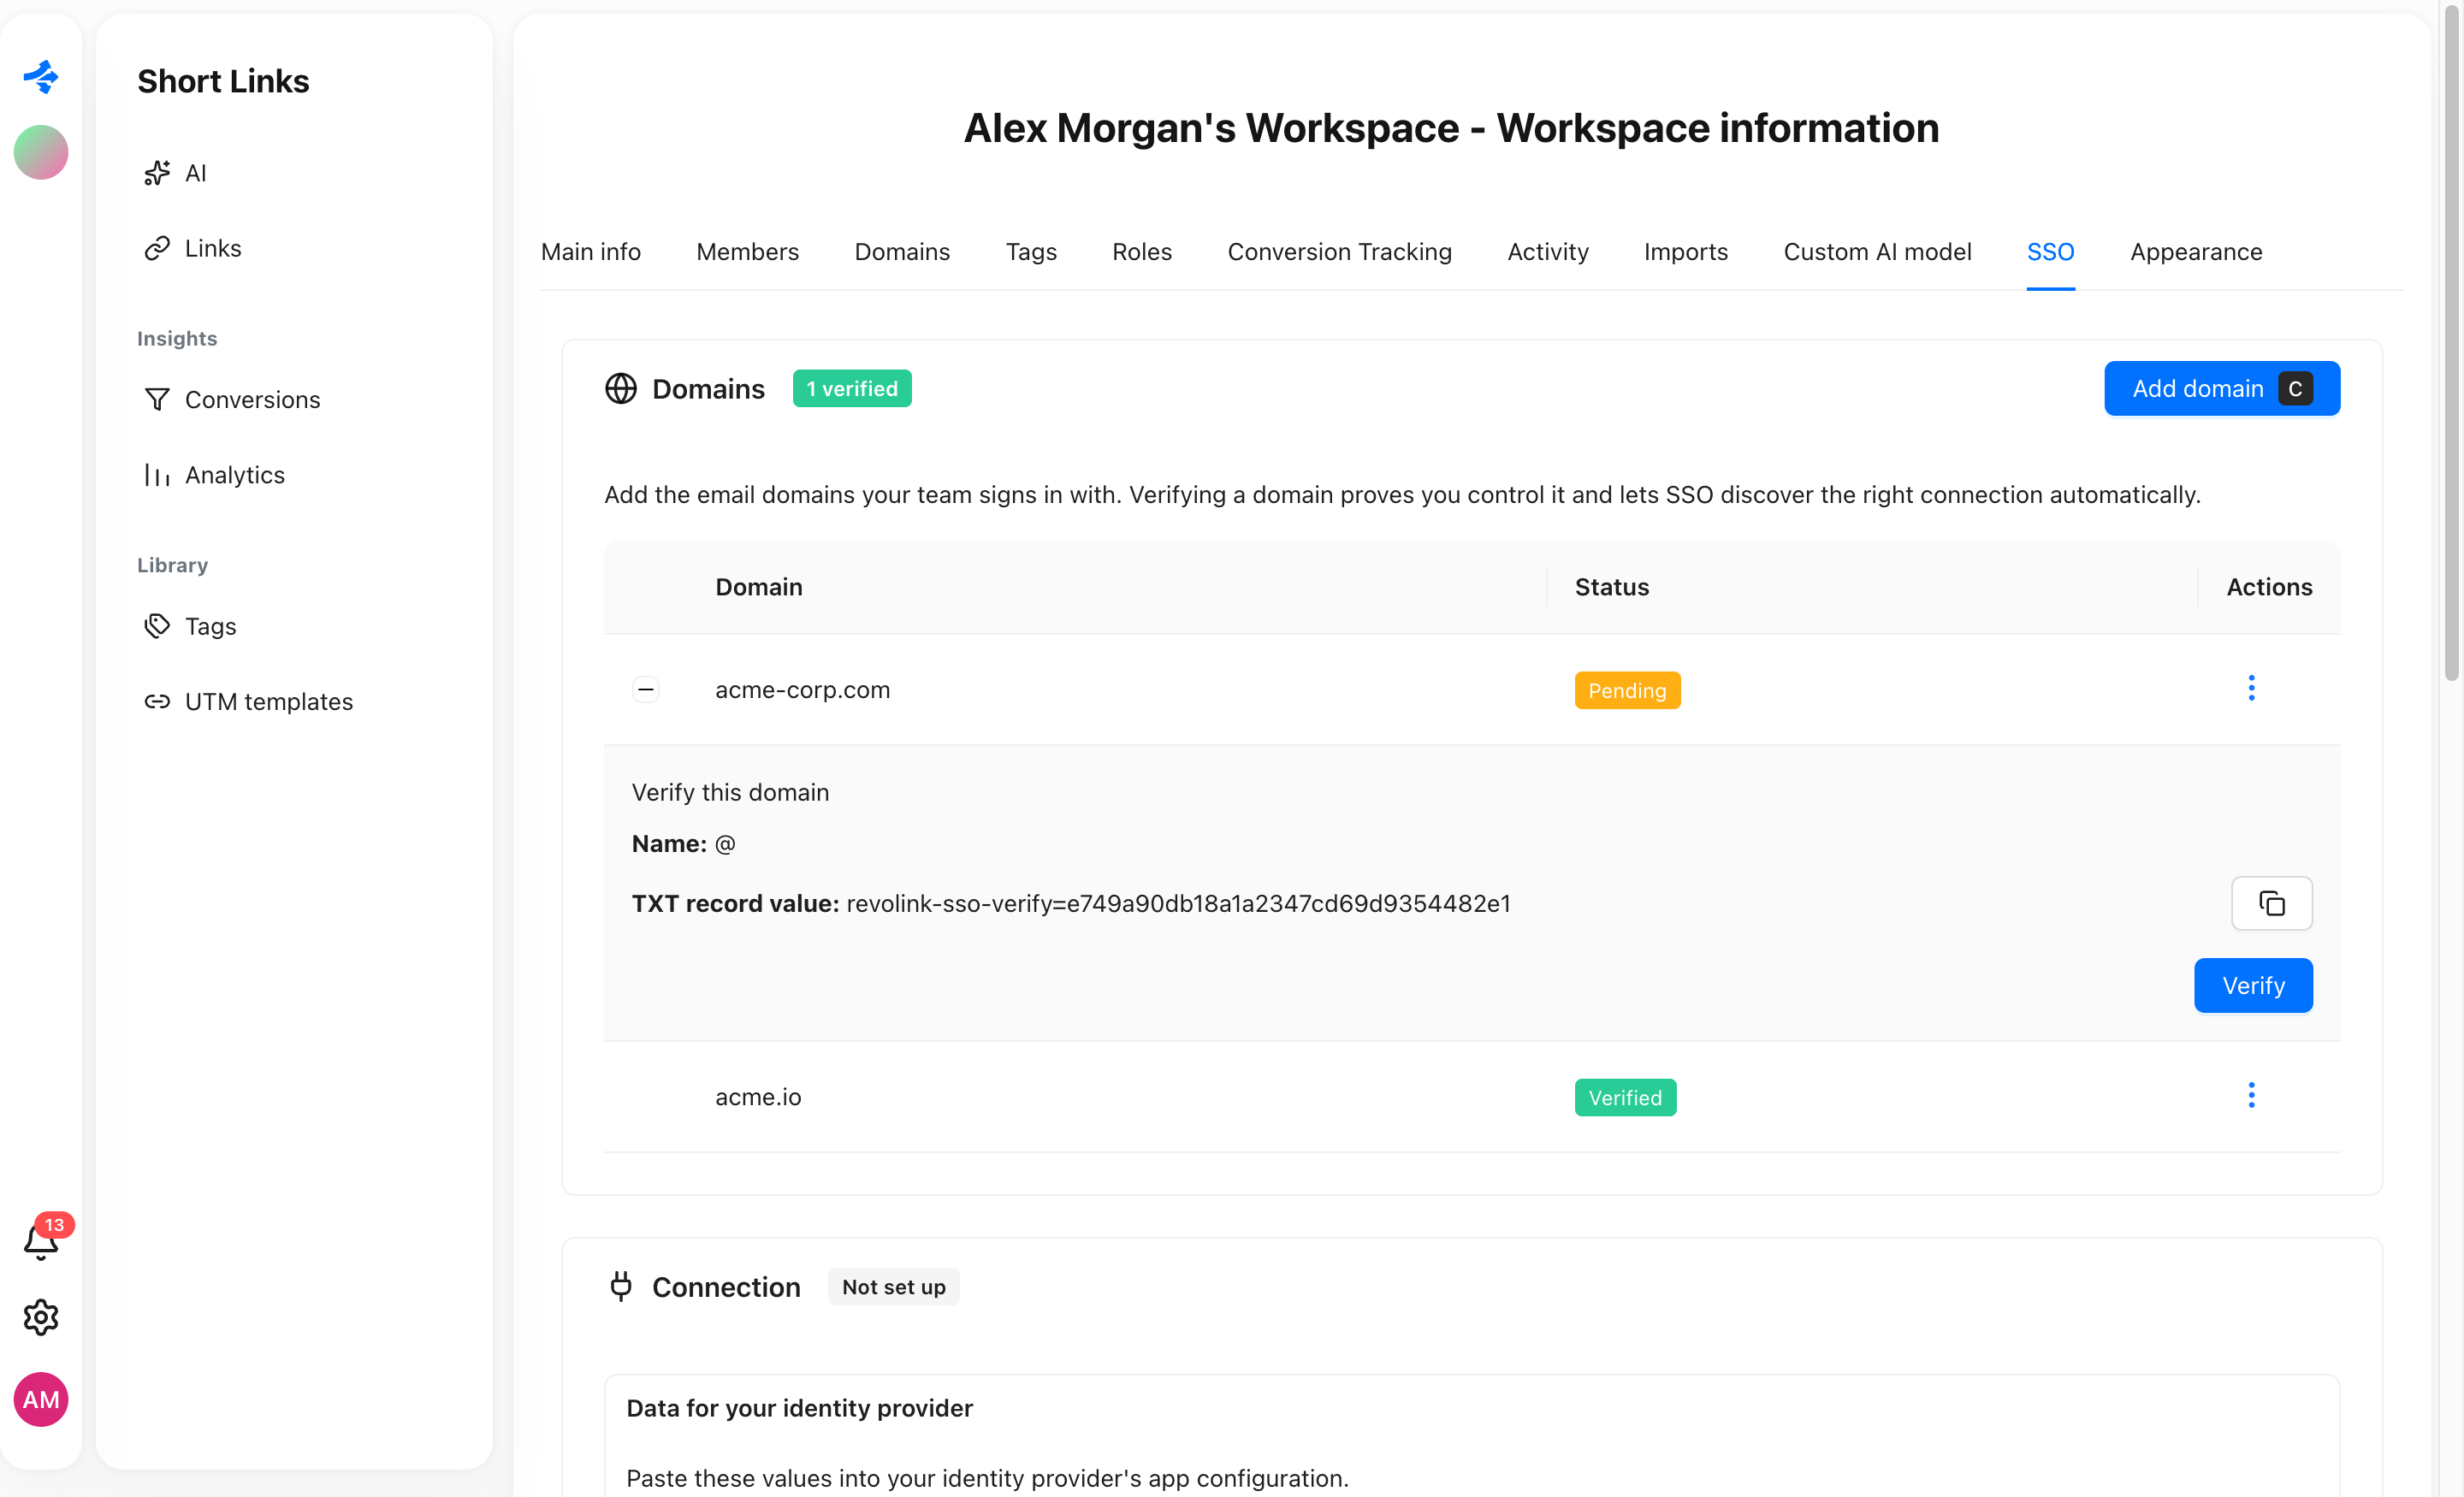Click the Add domain button
Image resolution: width=2464 pixels, height=1497 pixels.
click(2221, 388)
